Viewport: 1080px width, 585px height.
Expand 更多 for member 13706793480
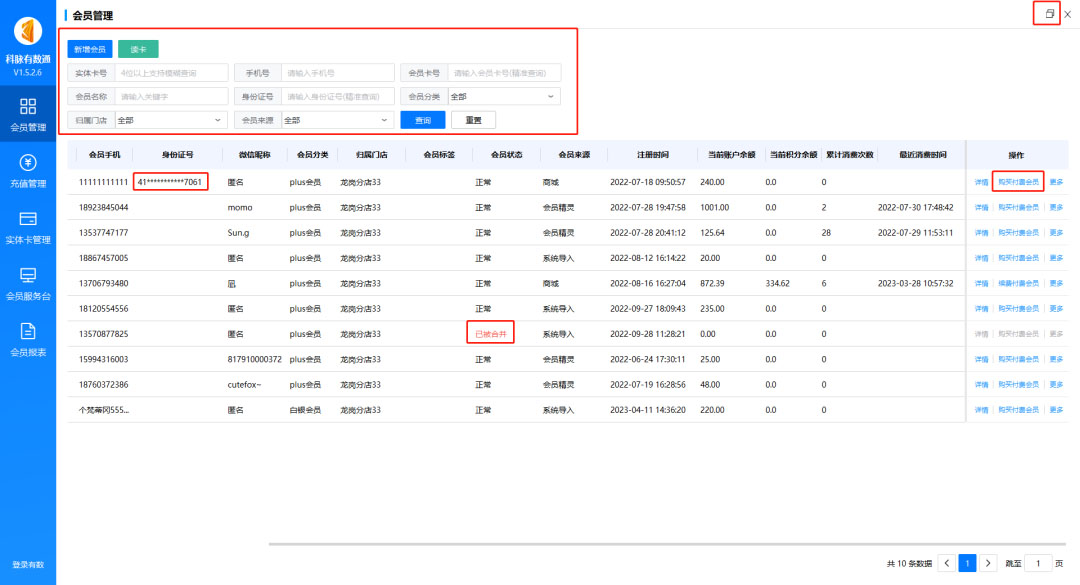pos(1056,283)
